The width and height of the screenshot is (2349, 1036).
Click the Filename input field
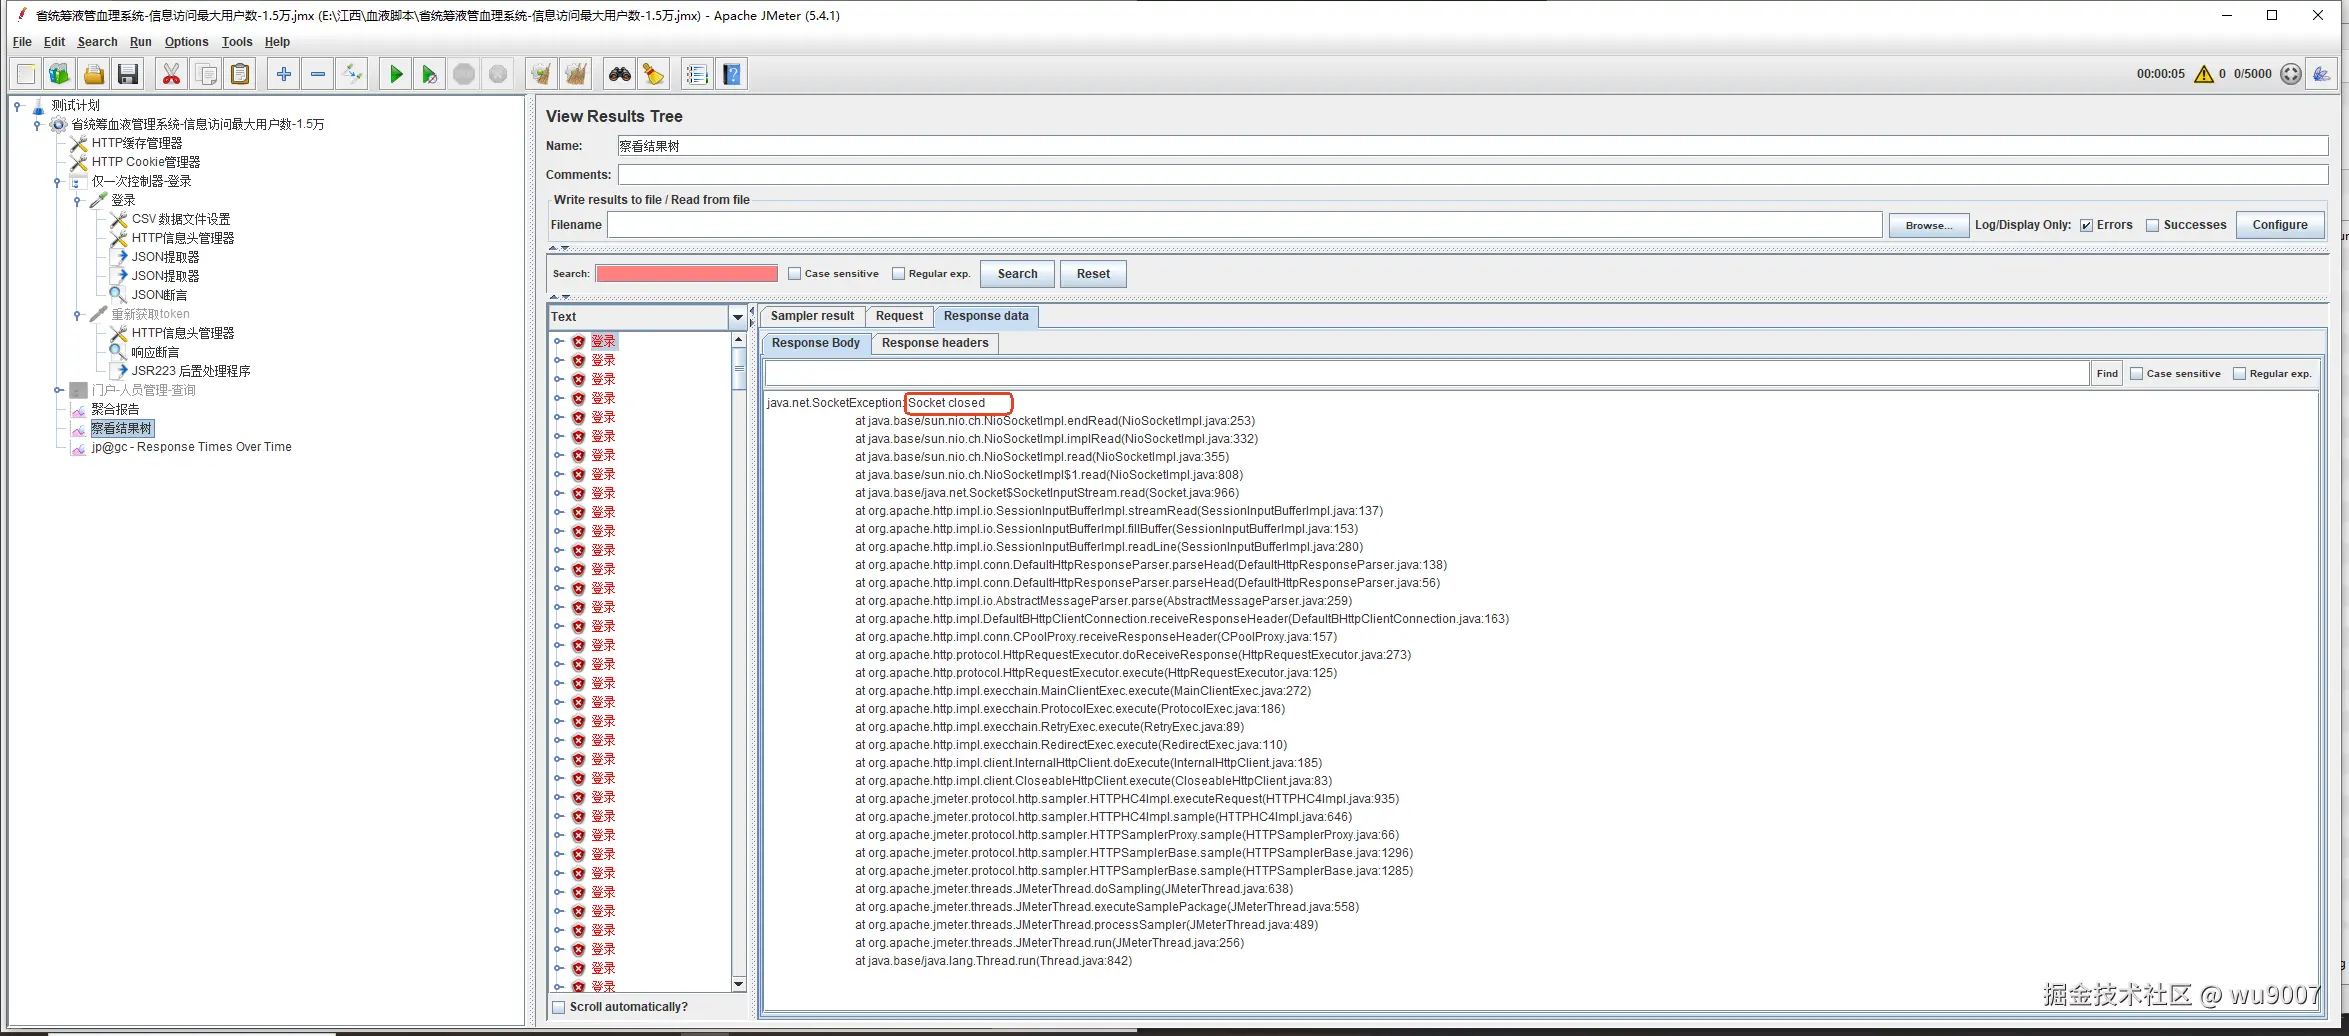[x=1245, y=225]
